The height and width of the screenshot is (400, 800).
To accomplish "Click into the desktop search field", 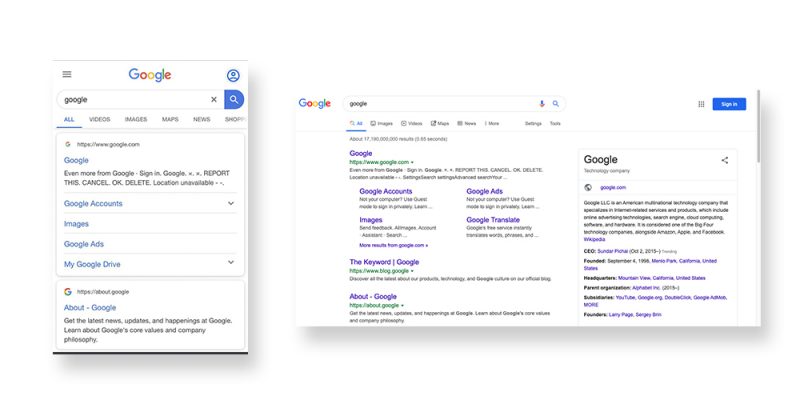I will click(x=440, y=103).
